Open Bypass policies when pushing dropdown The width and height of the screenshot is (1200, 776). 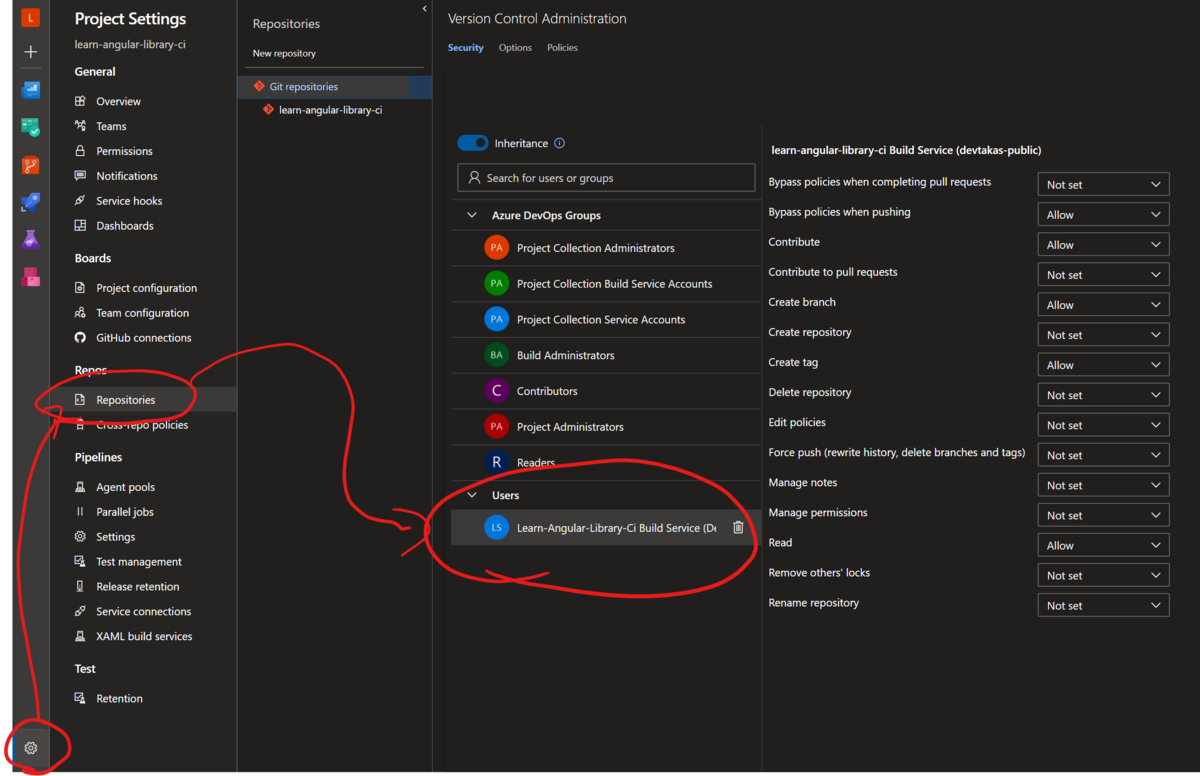[x=1103, y=214]
